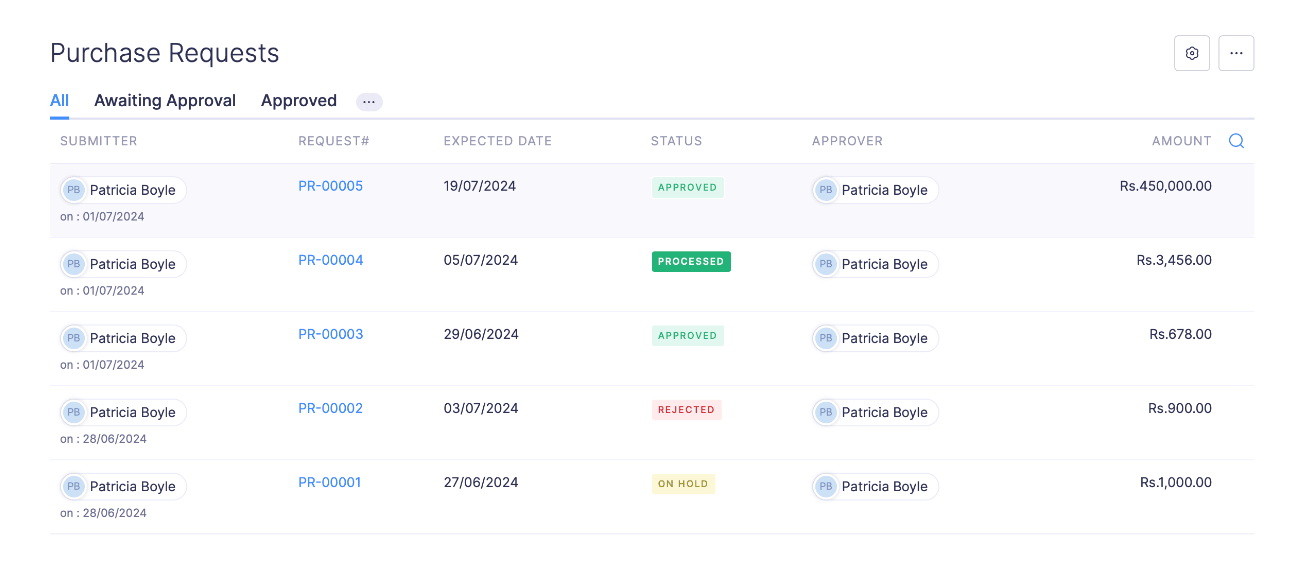Open purchase request PR-00005
The width and height of the screenshot is (1304, 588).
click(330, 186)
